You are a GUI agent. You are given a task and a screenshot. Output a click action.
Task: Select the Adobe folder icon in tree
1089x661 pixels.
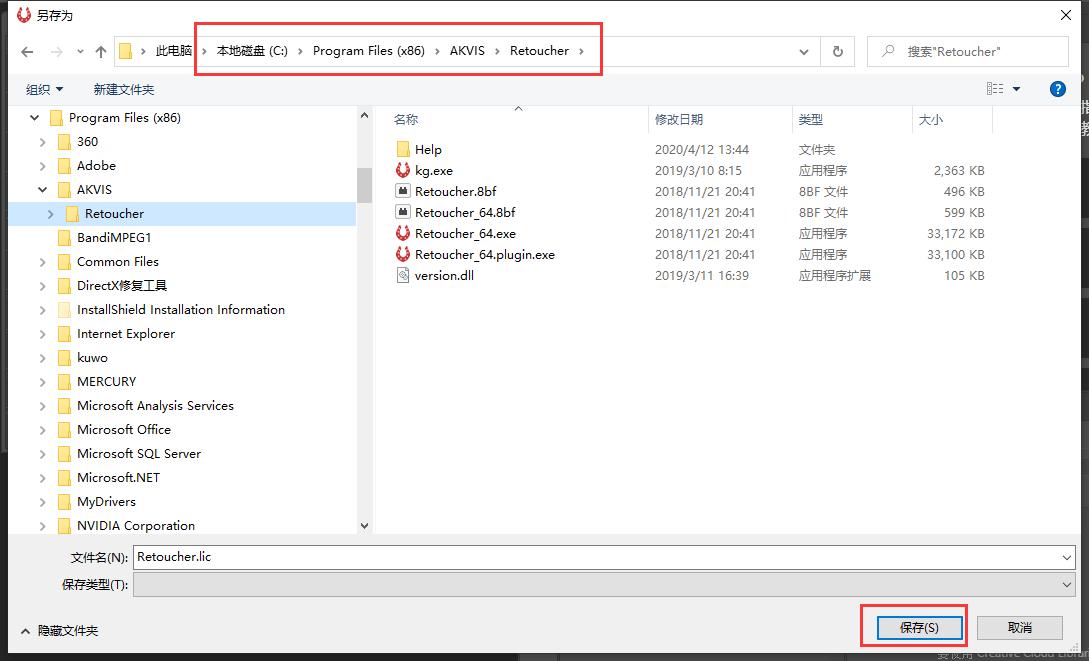point(64,166)
